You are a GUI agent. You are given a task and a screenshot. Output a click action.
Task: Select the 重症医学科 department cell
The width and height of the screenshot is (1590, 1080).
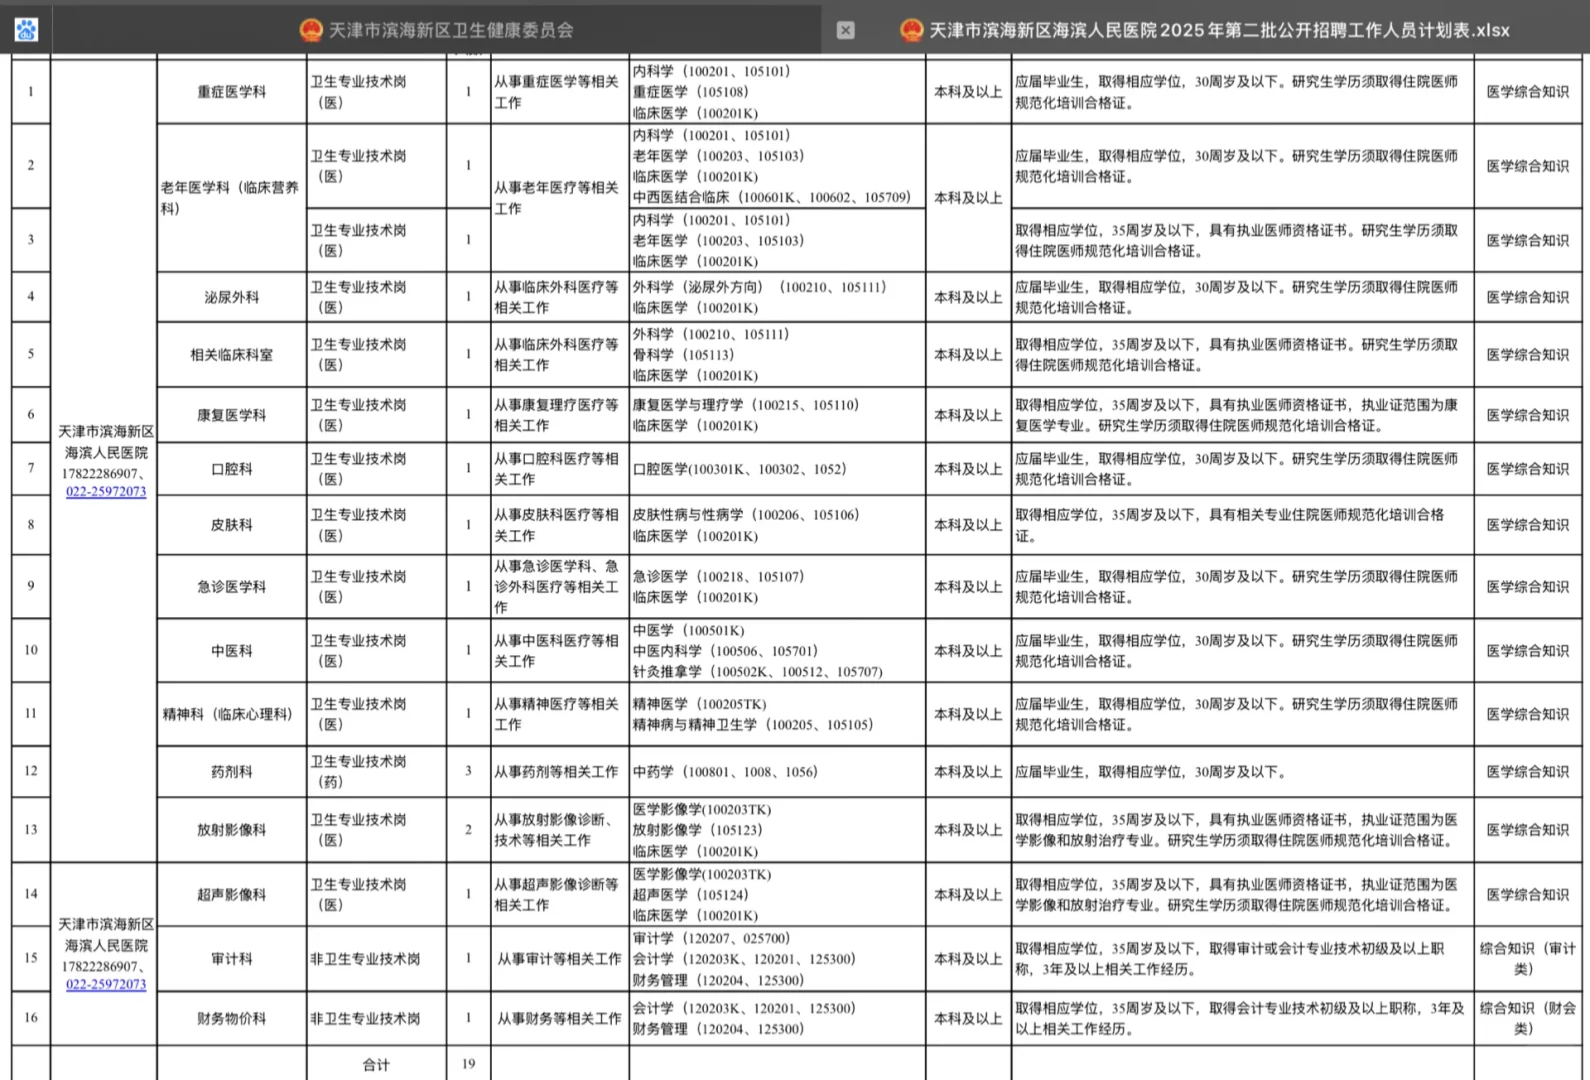pyautogui.click(x=232, y=92)
